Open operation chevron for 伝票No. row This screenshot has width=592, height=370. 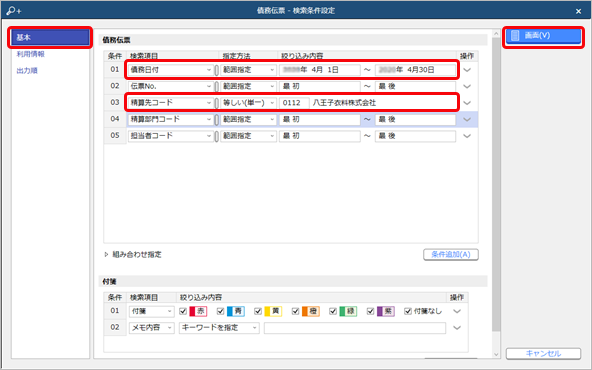pyautogui.click(x=467, y=86)
